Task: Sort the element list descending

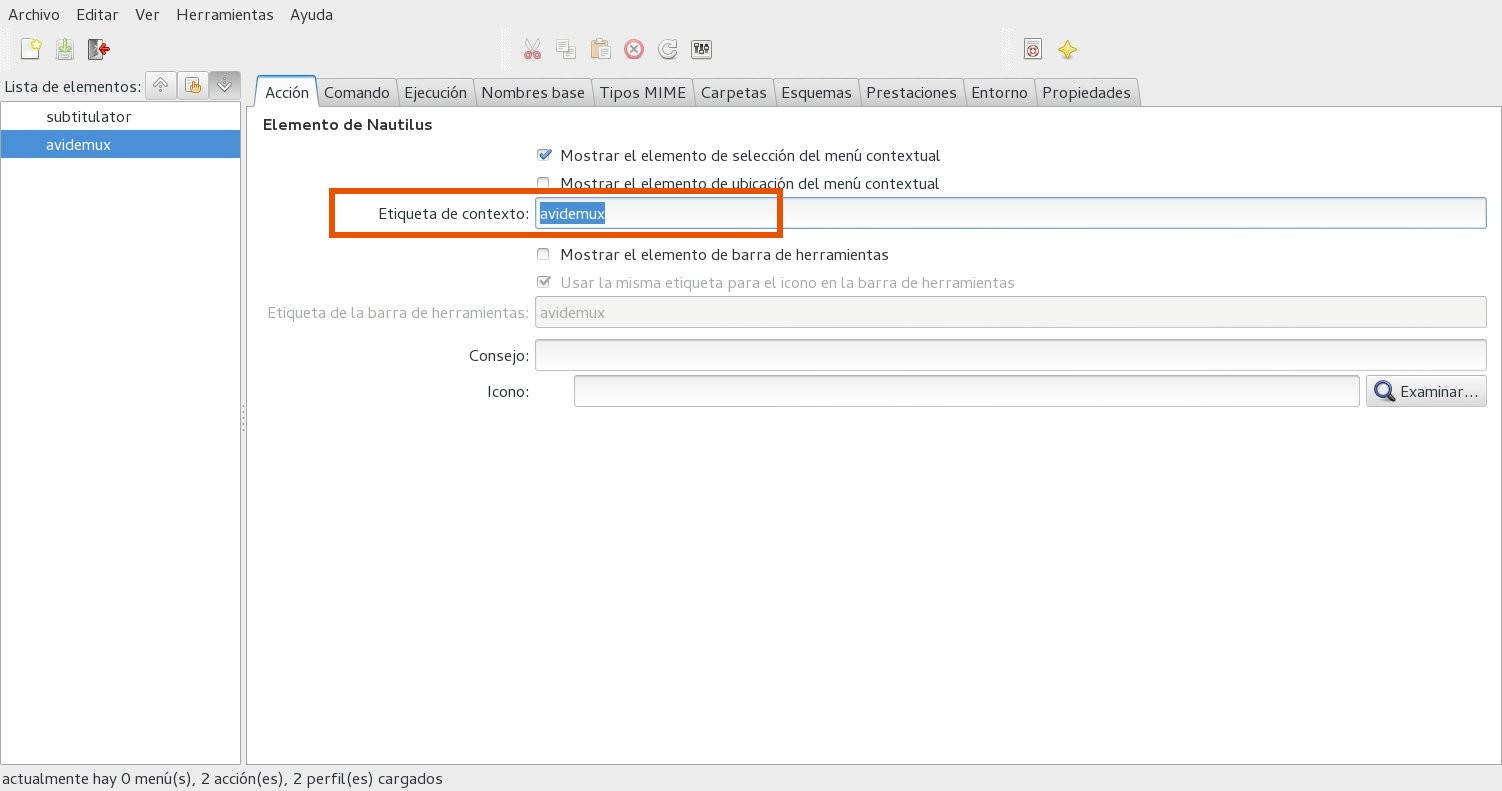Action: click(x=225, y=86)
